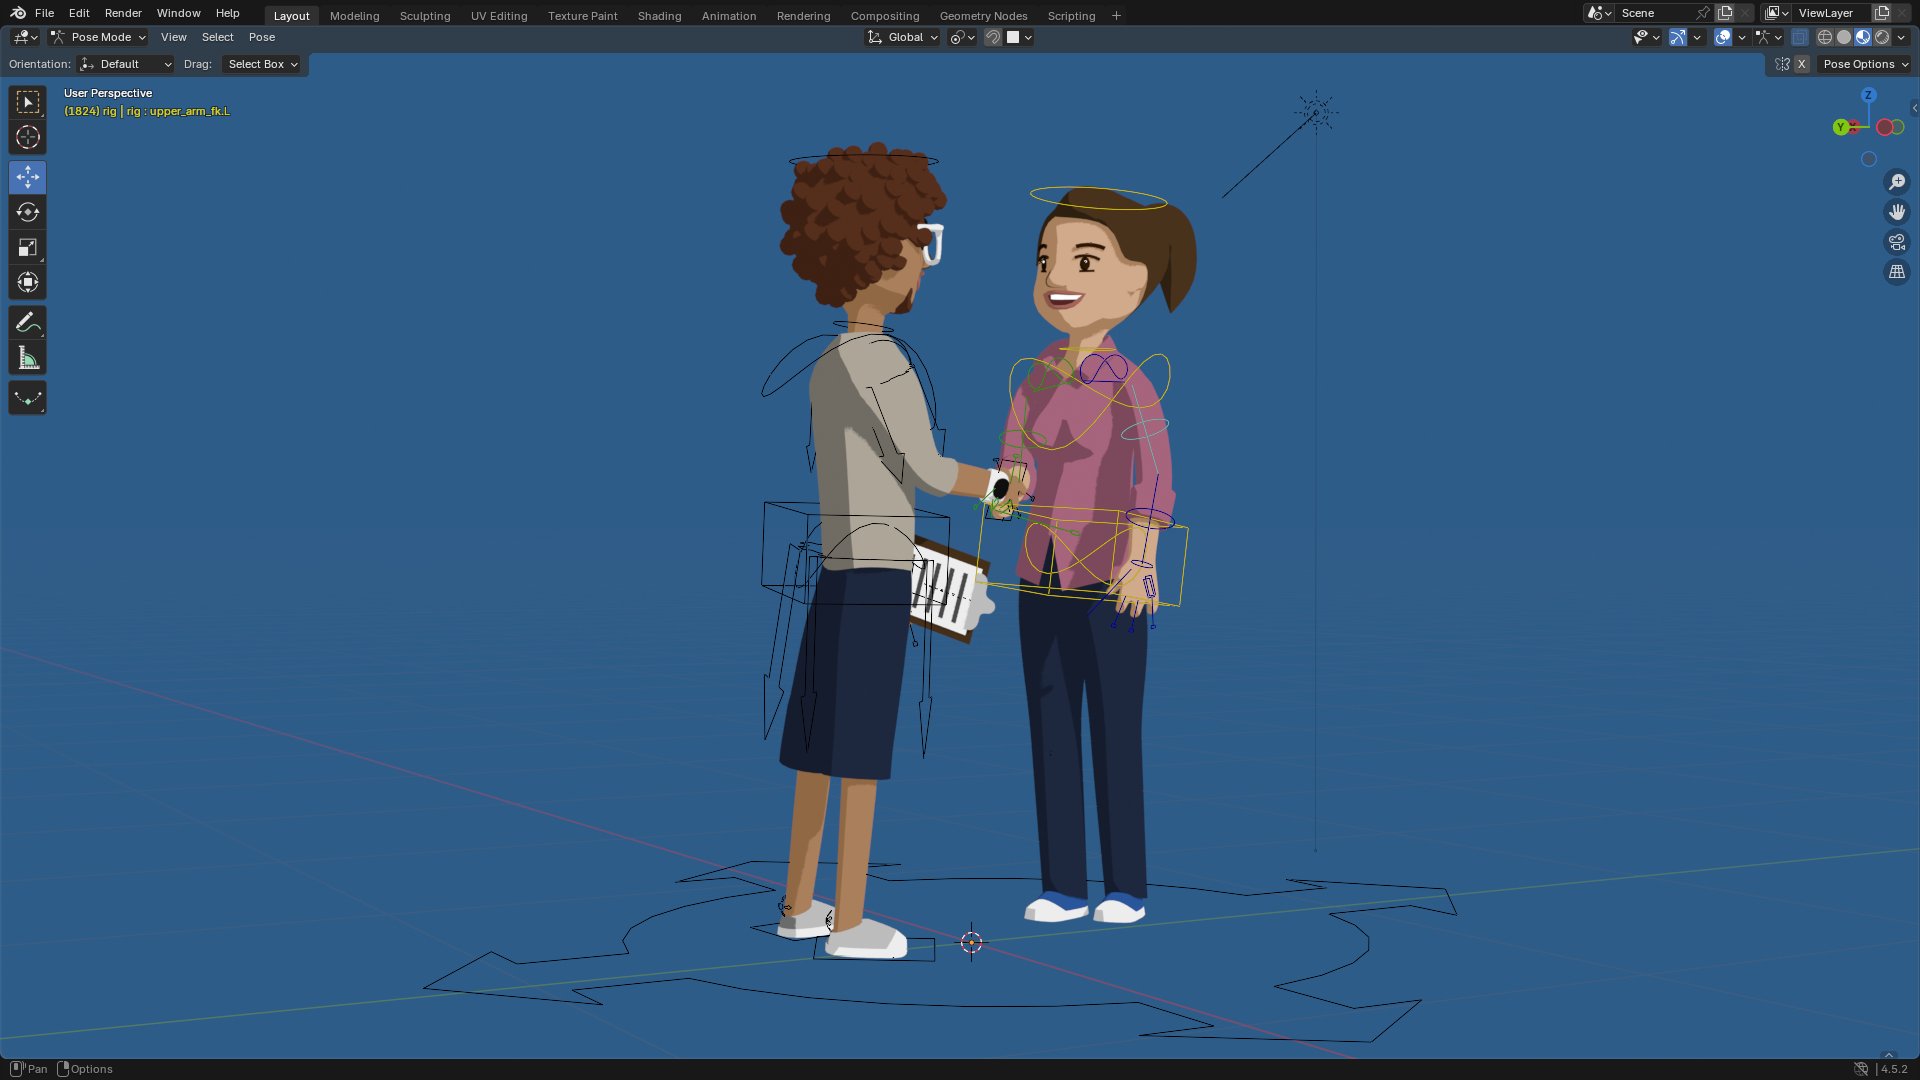This screenshot has width=1920, height=1080.
Task: Click the Z axis on navigation gizmo
Action: pos(1868,95)
